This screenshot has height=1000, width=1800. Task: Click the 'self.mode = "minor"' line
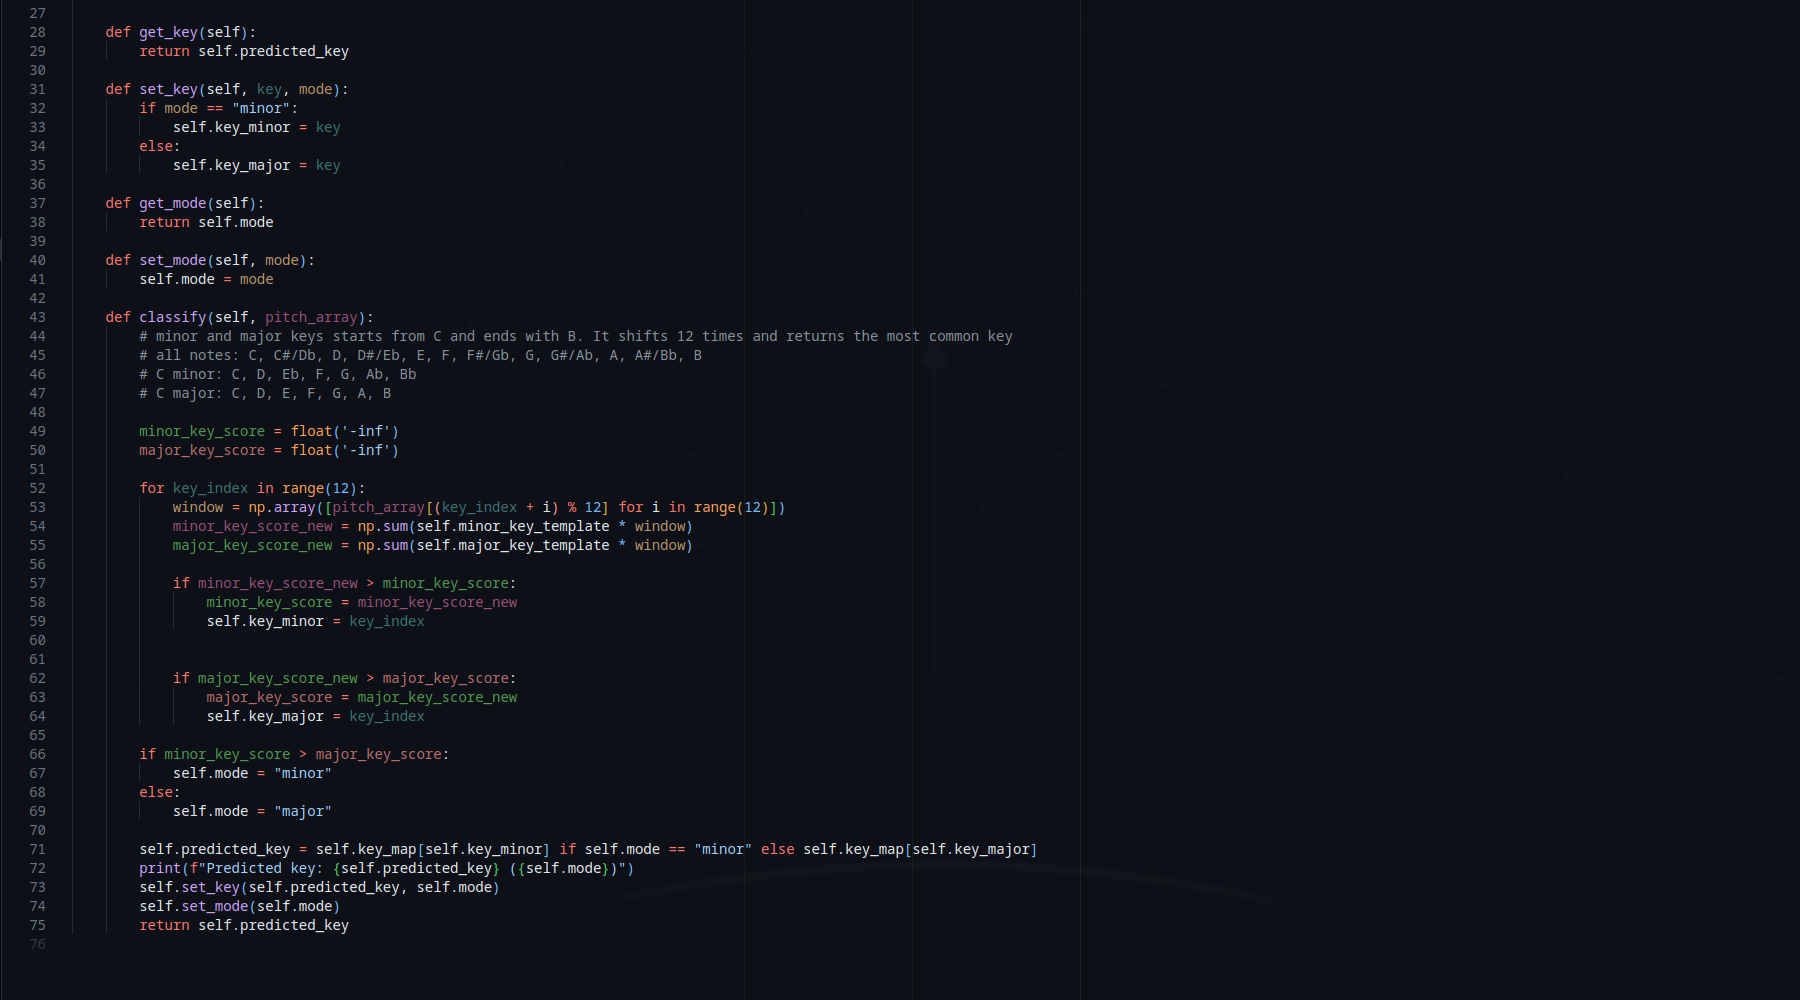click(x=252, y=773)
